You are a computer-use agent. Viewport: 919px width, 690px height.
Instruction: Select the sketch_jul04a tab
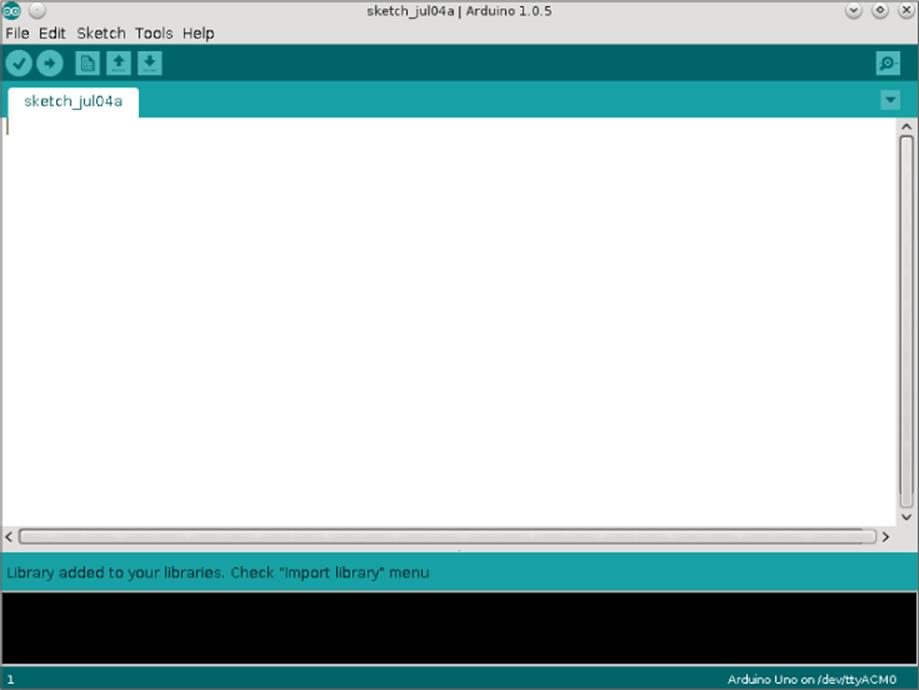click(73, 101)
